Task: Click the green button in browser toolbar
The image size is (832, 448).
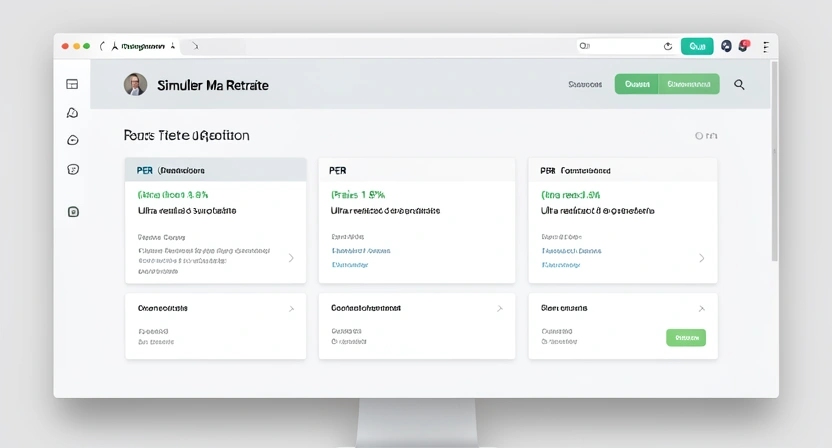Action: point(697,46)
